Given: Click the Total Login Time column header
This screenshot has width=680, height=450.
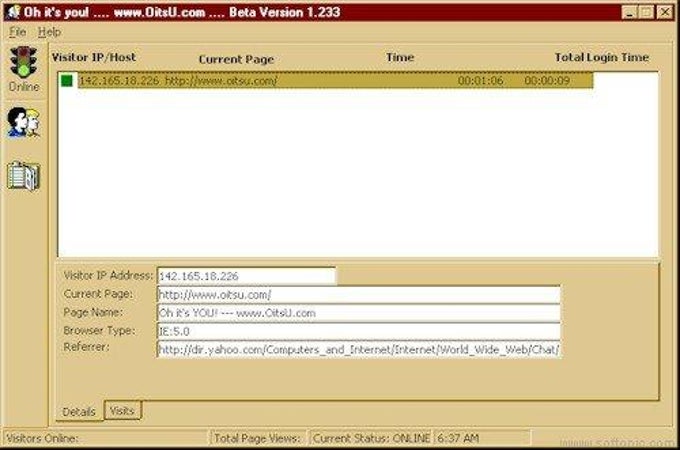Looking at the screenshot, I should (x=602, y=57).
